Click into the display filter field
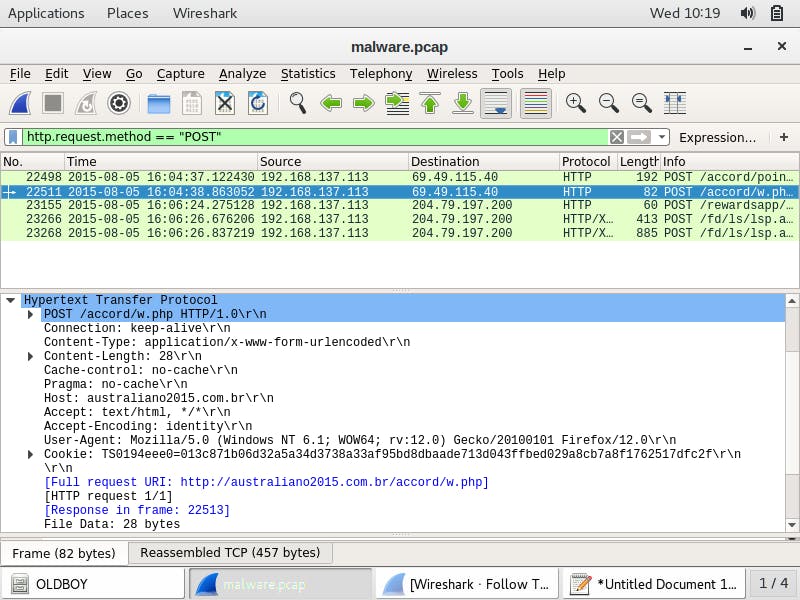800x600 pixels. 315,137
